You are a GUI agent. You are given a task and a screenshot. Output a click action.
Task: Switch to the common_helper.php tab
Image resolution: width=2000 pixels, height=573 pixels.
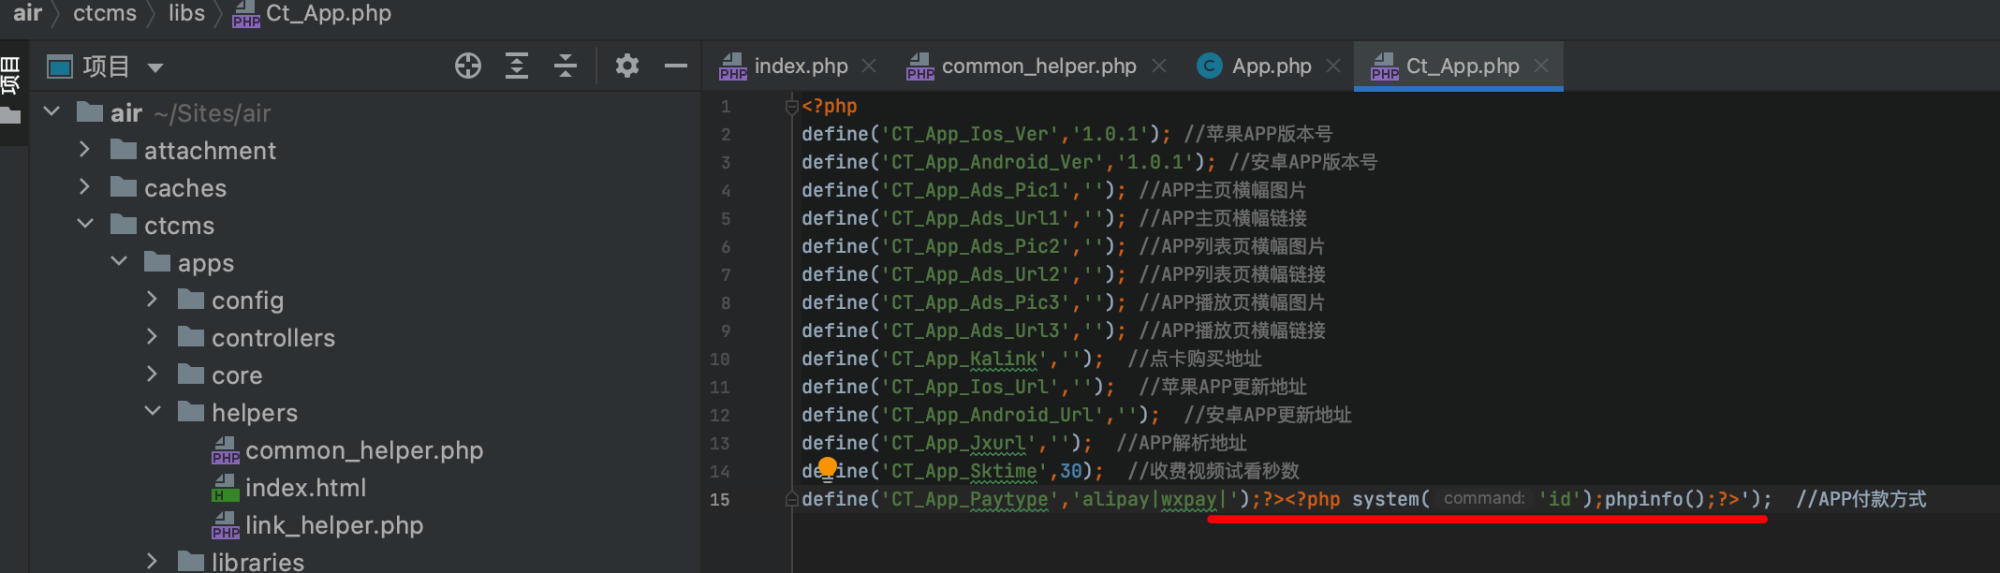point(1038,66)
